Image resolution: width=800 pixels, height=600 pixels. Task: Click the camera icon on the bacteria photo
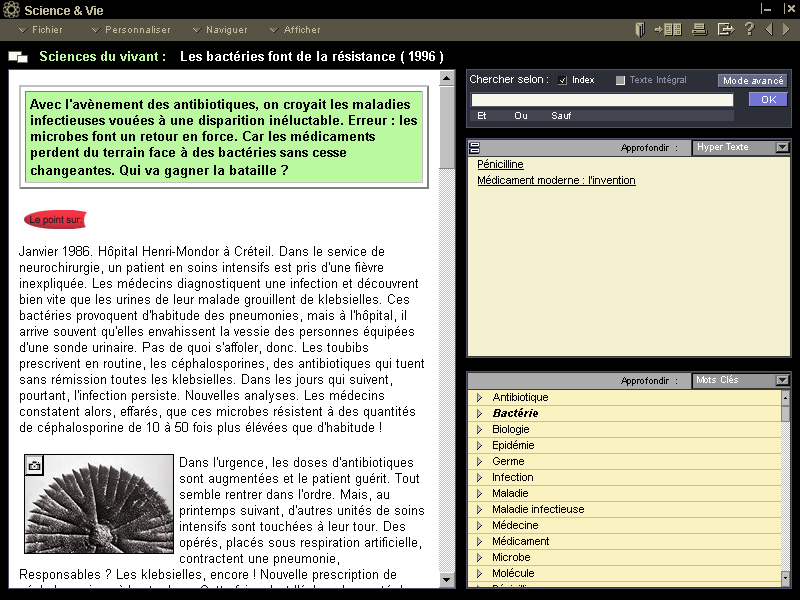pos(34,465)
